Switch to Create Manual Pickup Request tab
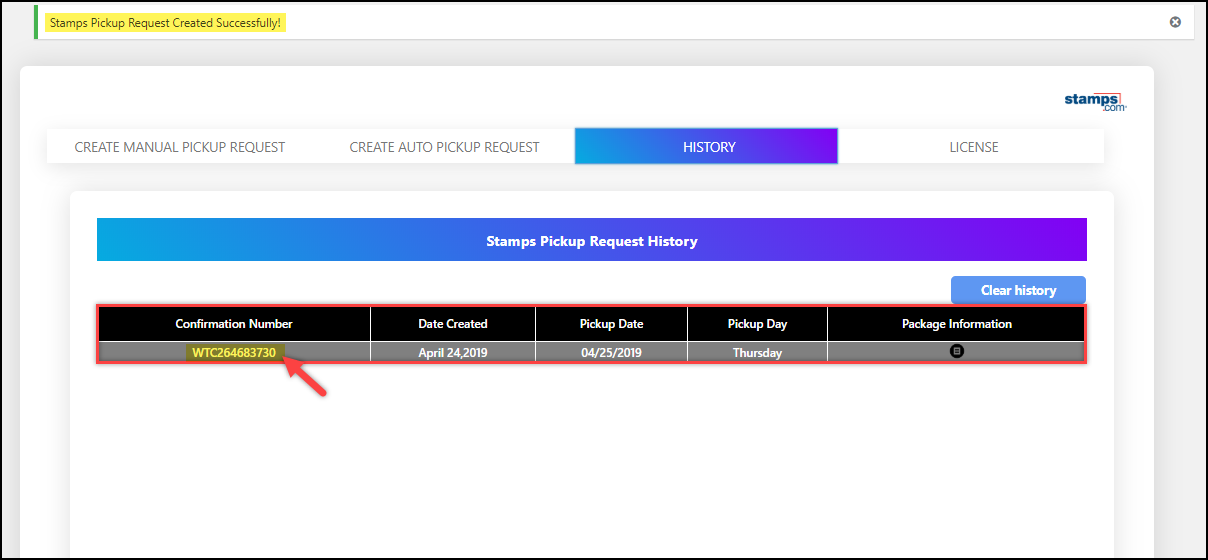Viewport: 1208px width, 560px height. click(x=180, y=147)
